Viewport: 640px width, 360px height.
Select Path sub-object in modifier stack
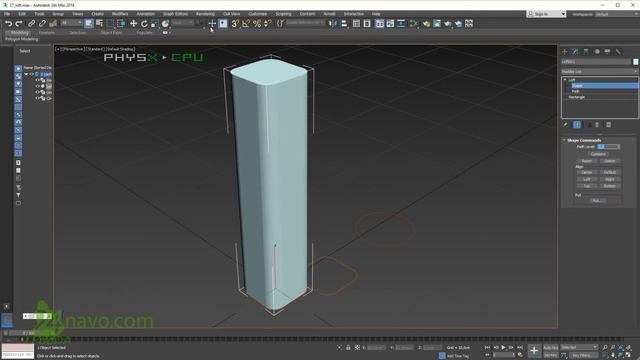[576, 91]
